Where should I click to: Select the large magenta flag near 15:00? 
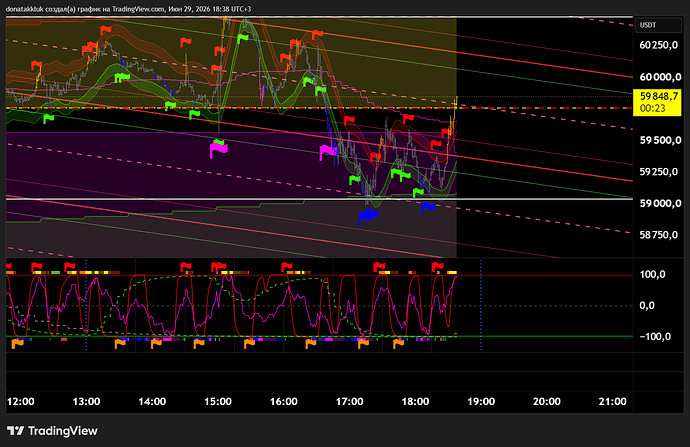[x=218, y=150]
